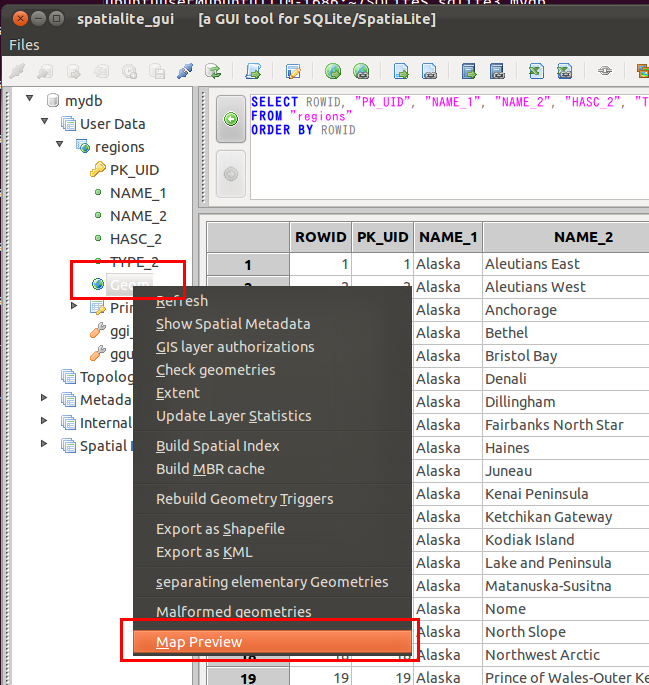This screenshot has width=649, height=685.
Task: Click the ggu trigger wrench icon
Action: pos(98,353)
